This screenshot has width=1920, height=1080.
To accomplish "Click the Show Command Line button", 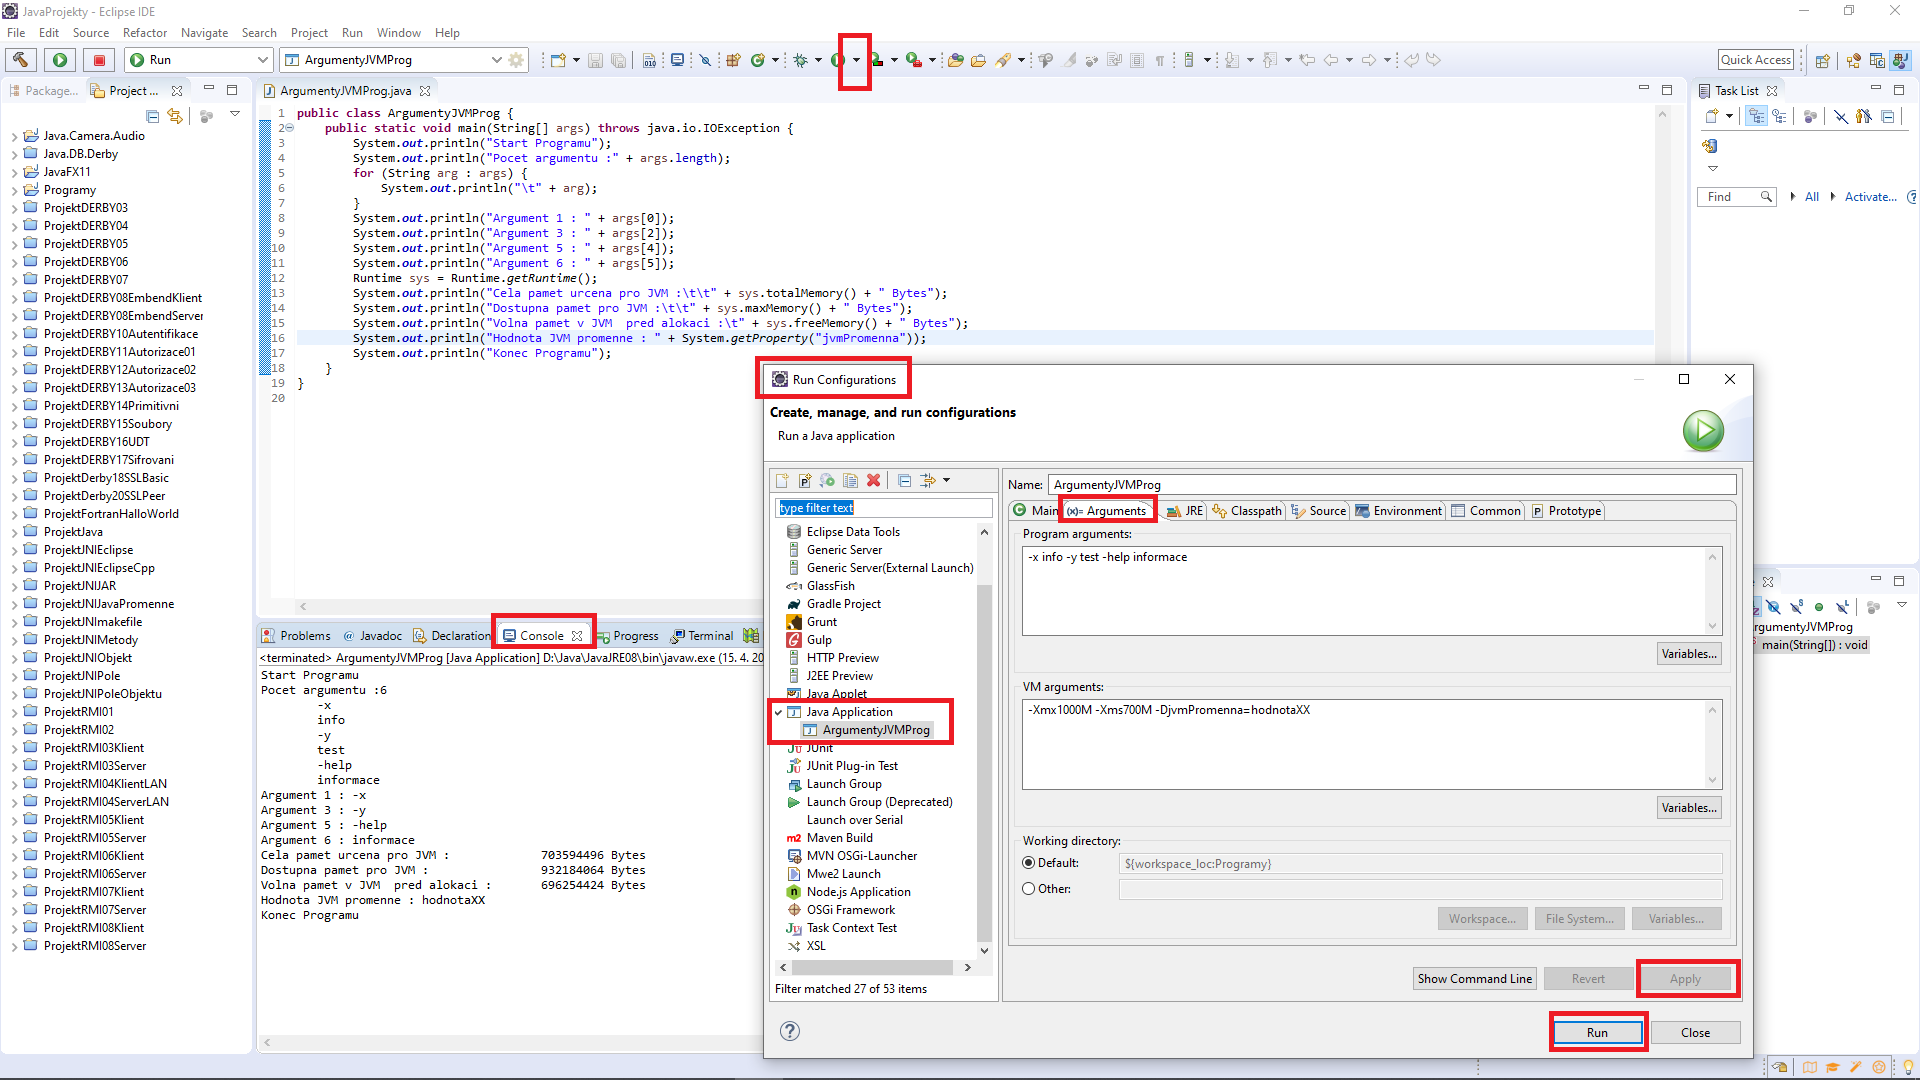I will [x=1474, y=979].
